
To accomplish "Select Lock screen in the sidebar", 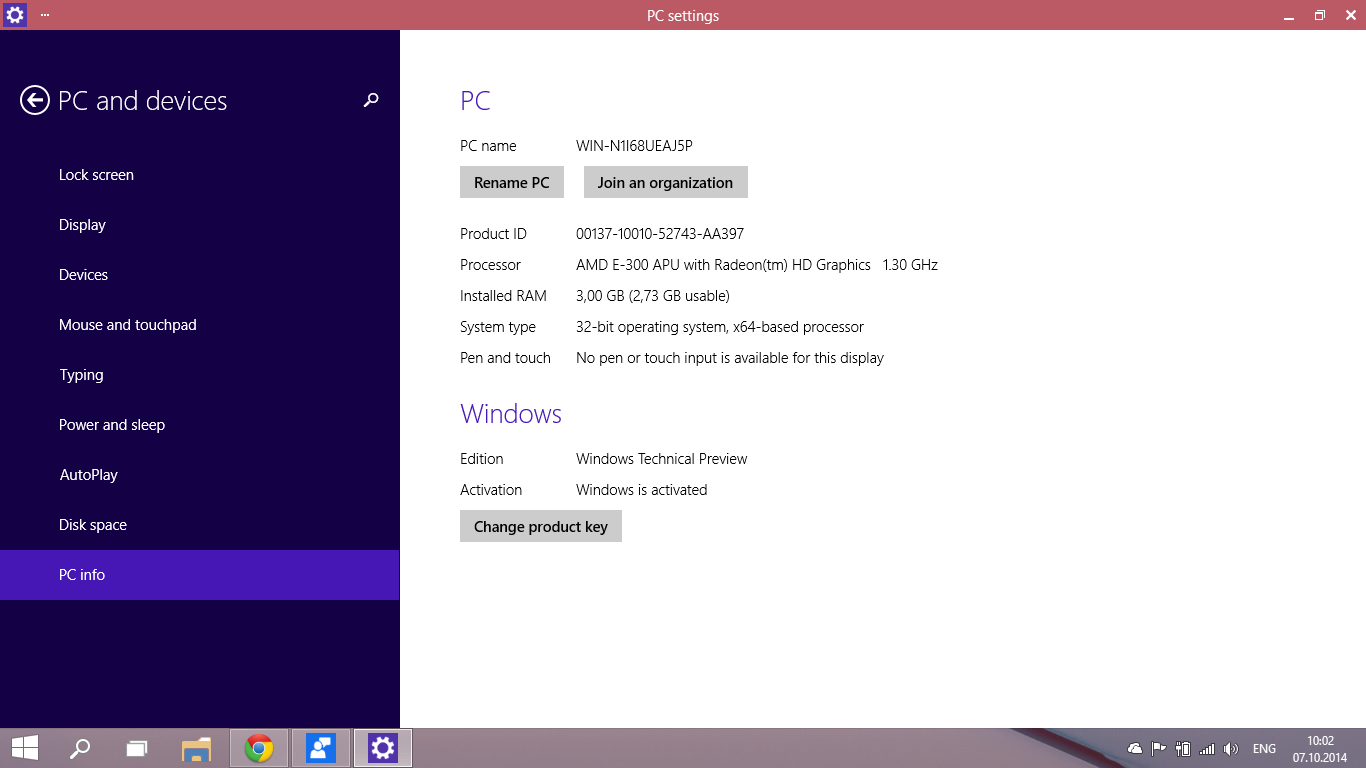I will pyautogui.click(x=96, y=175).
